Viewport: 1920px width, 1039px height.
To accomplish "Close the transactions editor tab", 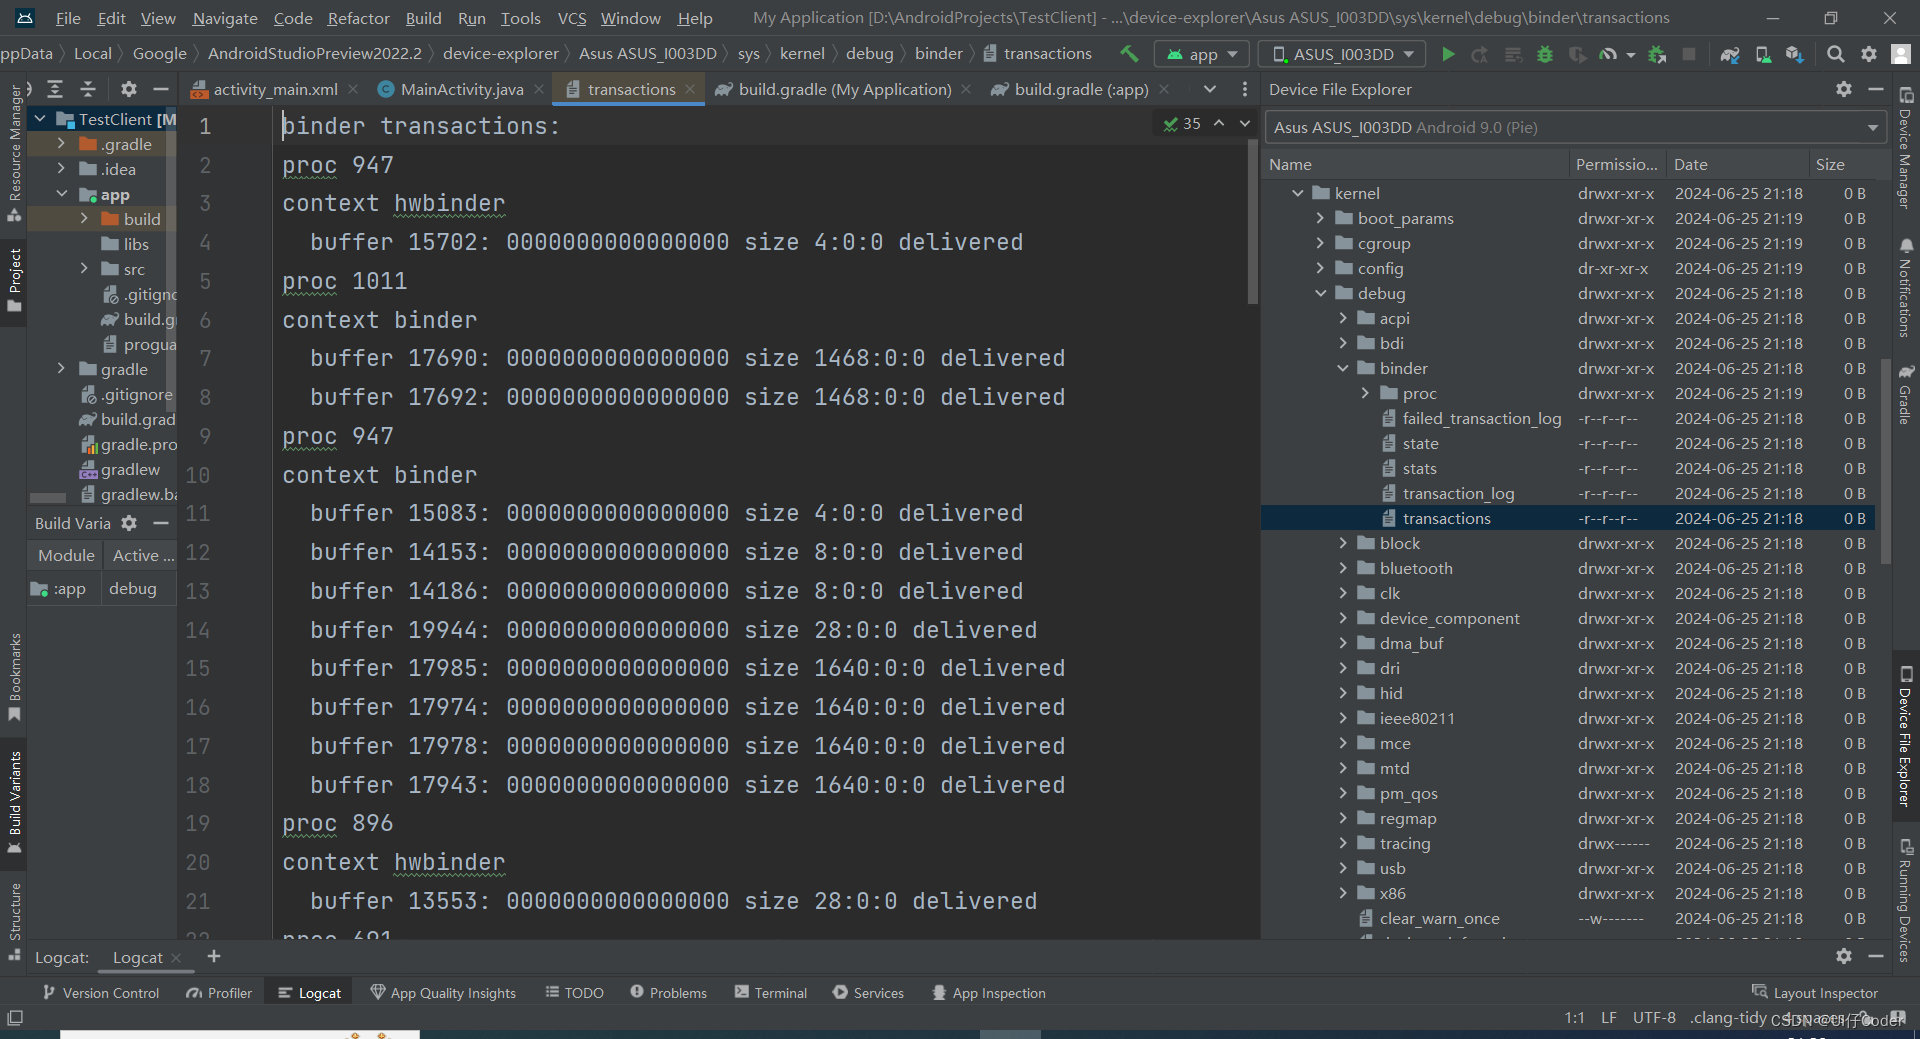I will [690, 89].
